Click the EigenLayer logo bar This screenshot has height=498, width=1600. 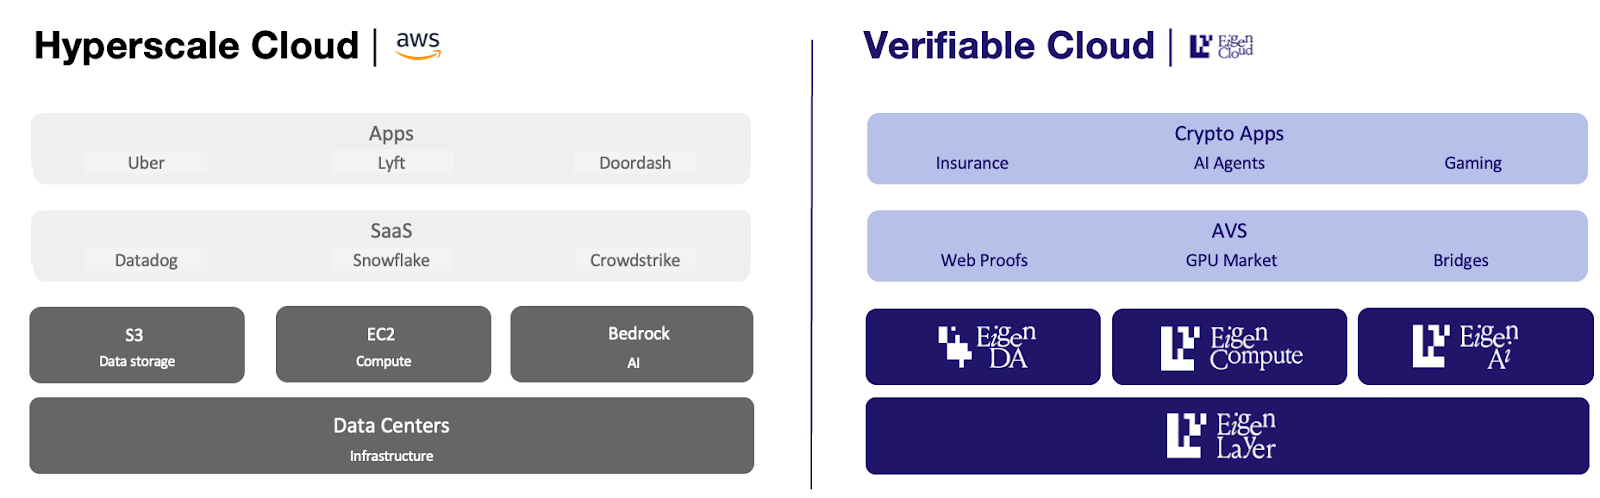pos(1227,436)
